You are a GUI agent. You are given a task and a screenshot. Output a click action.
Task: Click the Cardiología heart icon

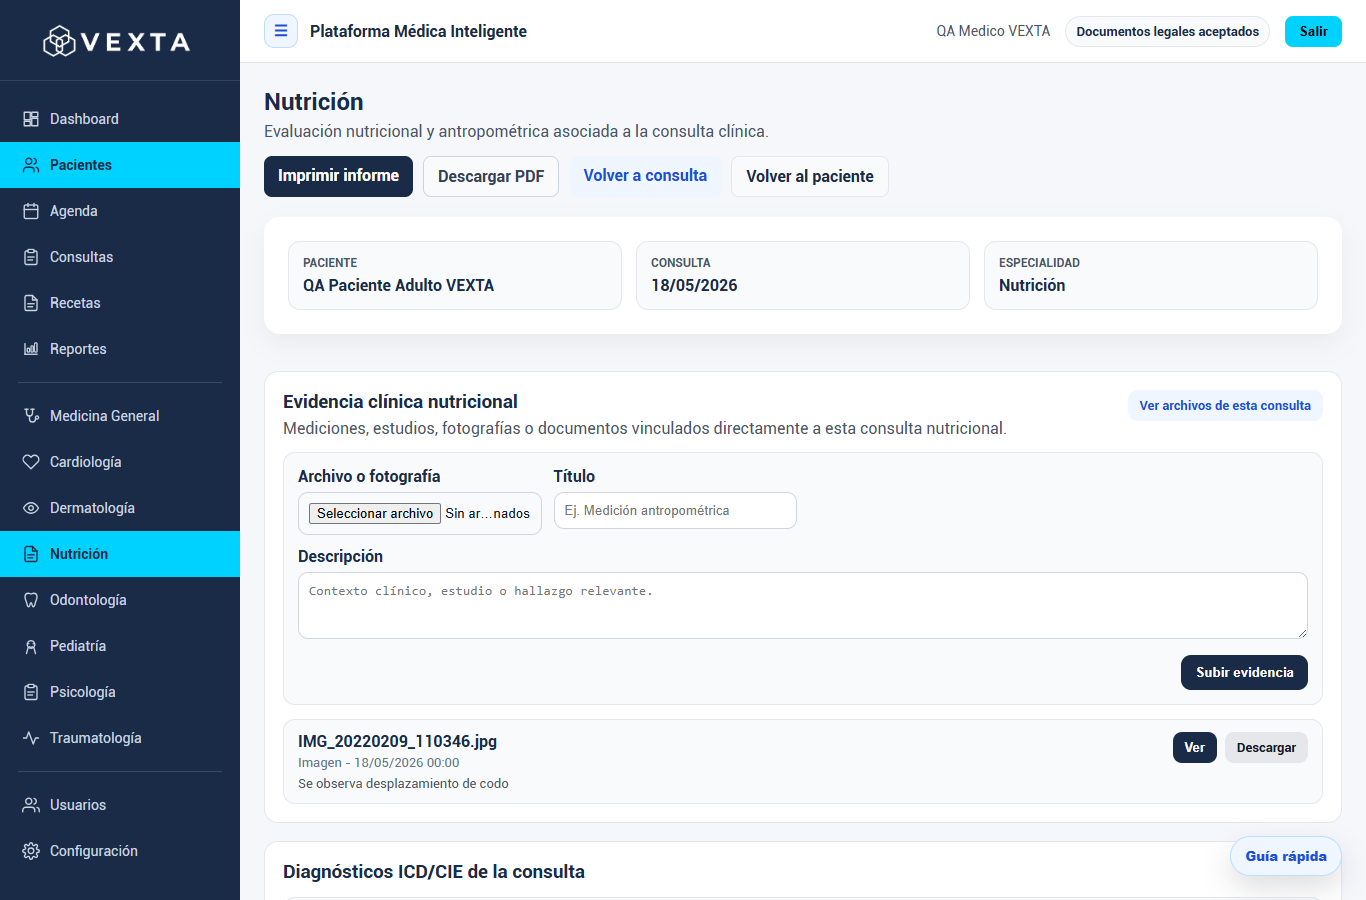tap(31, 462)
